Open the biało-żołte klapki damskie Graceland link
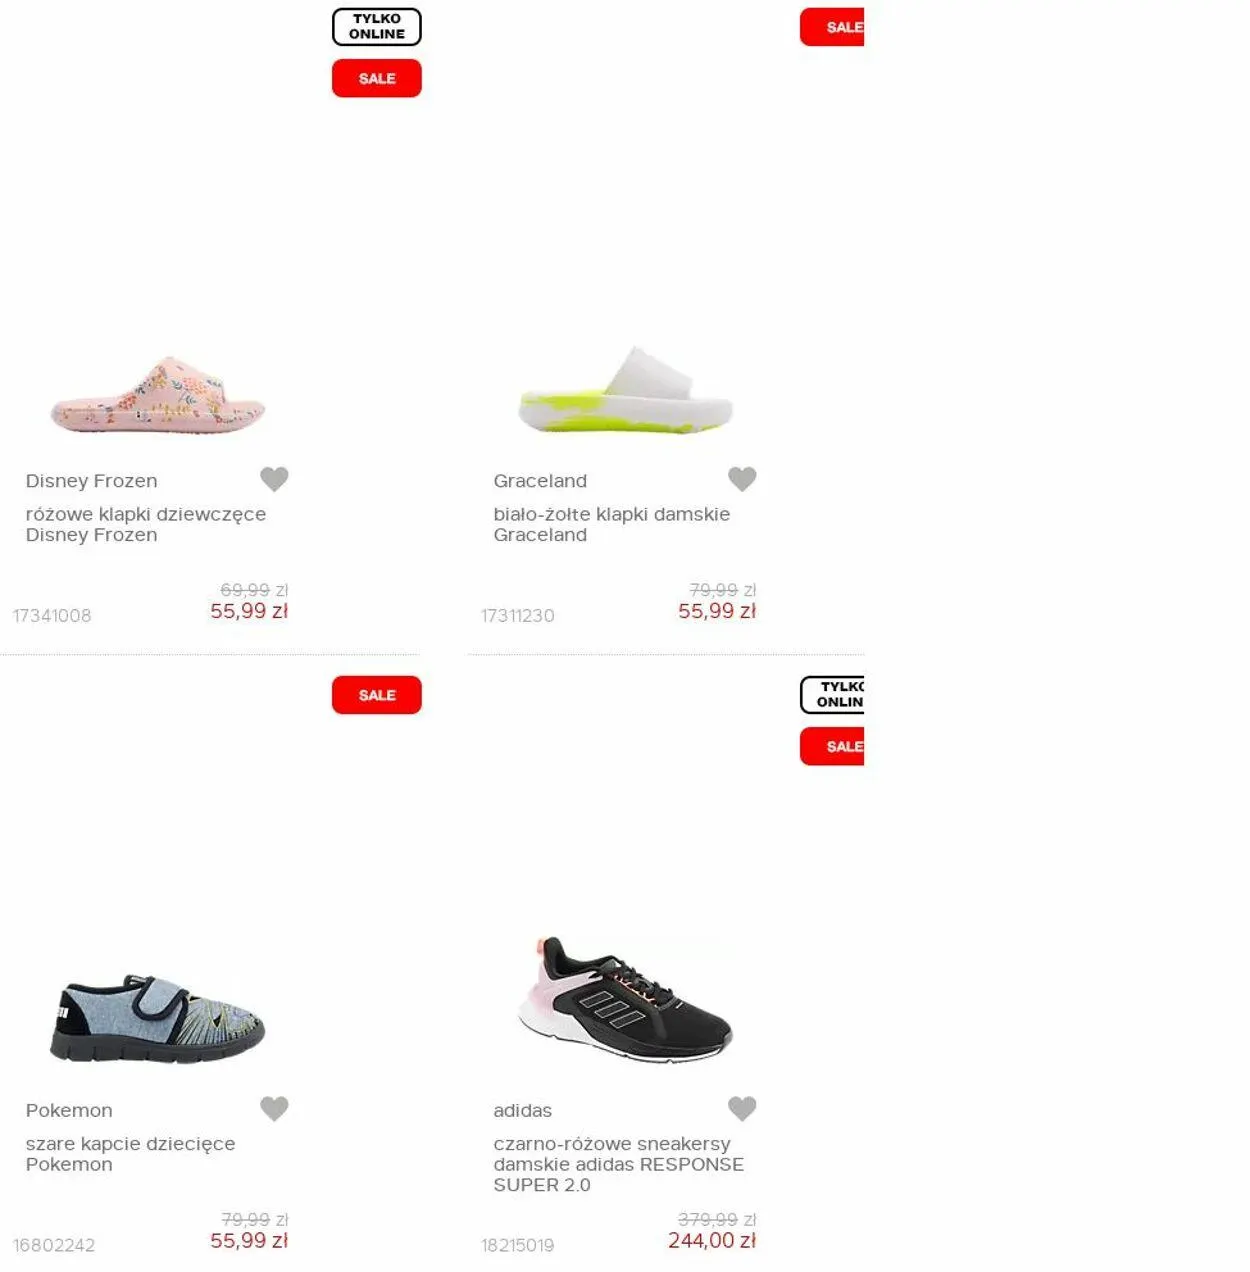1250x1272 pixels. 612,524
